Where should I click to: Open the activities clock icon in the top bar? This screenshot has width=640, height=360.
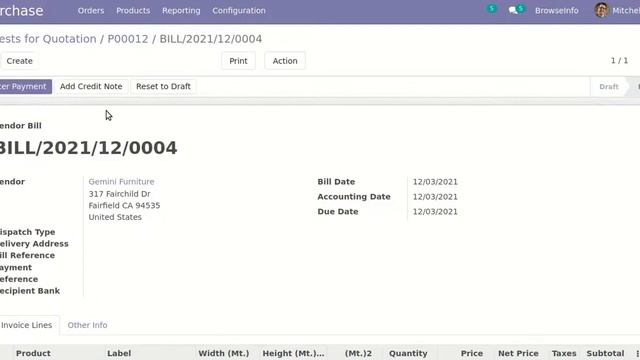492,9
